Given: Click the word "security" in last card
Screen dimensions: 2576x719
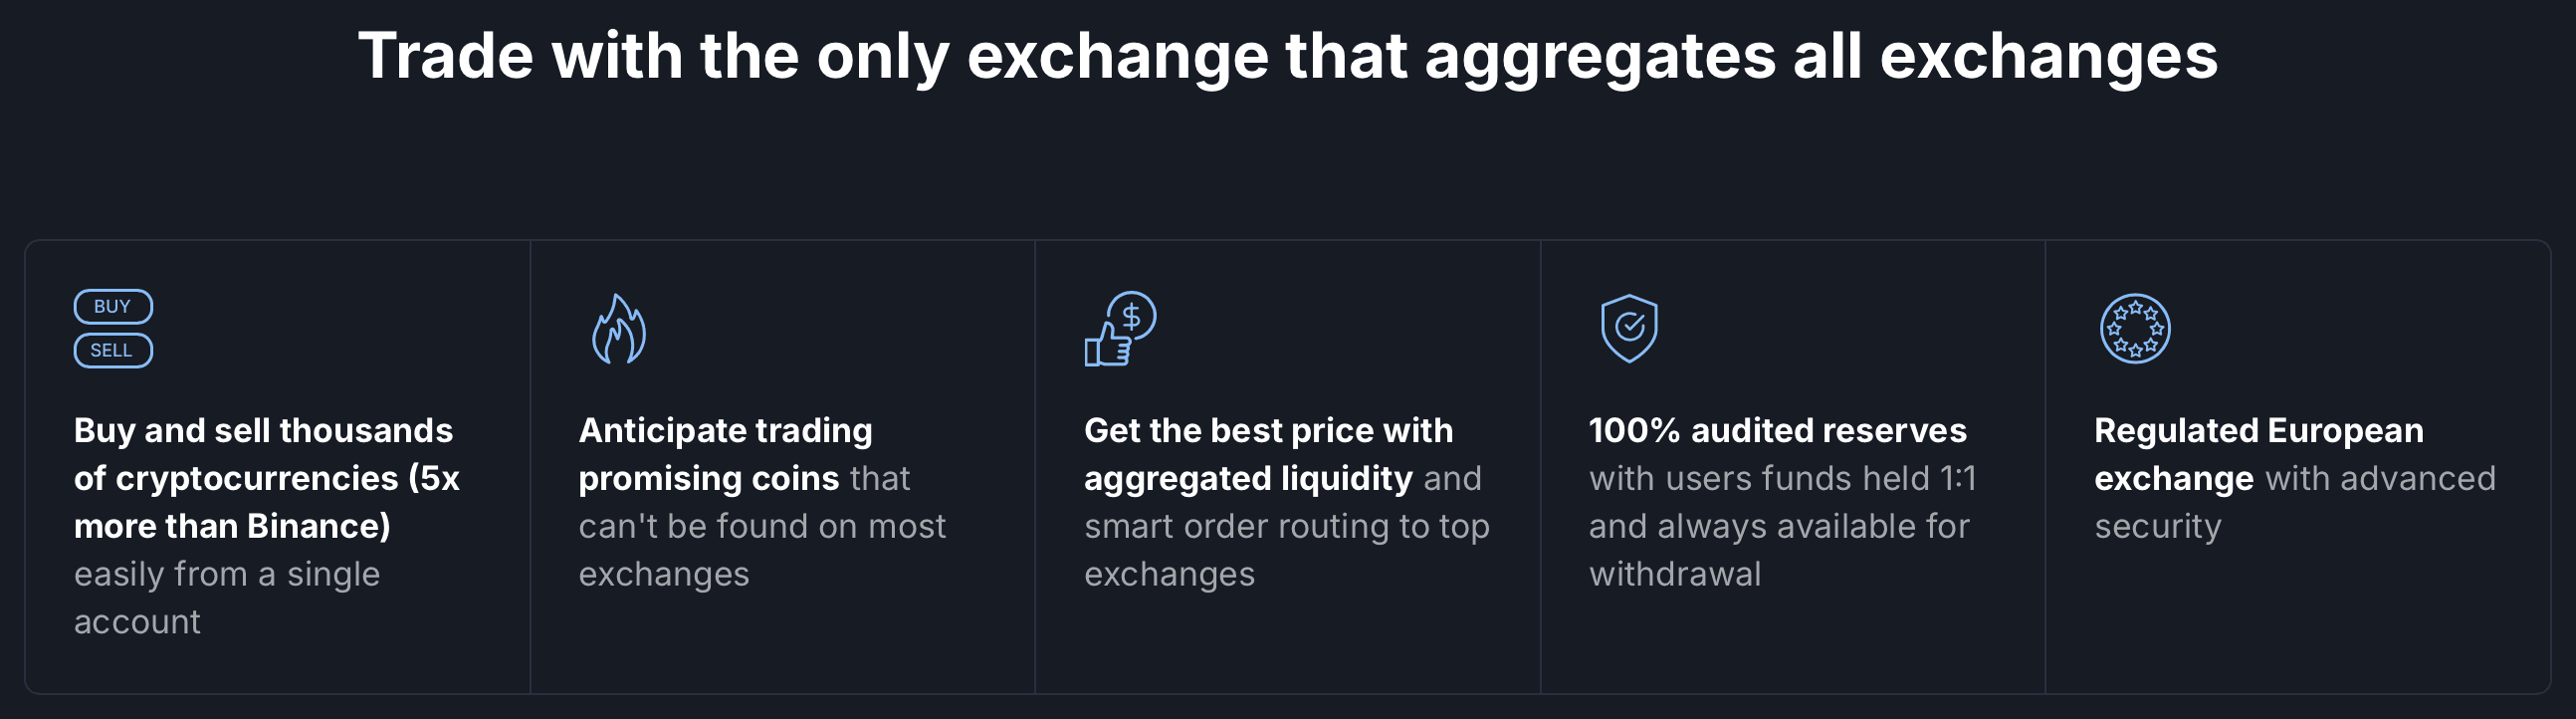Looking at the screenshot, I should coord(2158,527).
